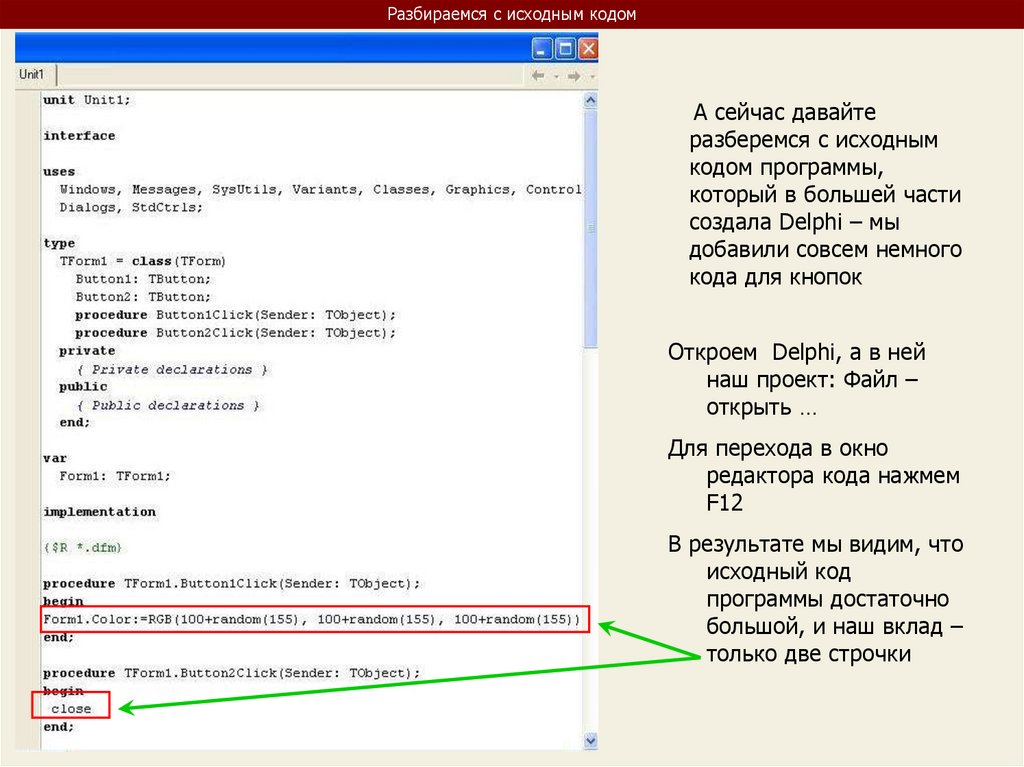This screenshot has height=767, width=1024.
Task: Click the '{ Public declarations }' comment
Action: click(x=168, y=406)
